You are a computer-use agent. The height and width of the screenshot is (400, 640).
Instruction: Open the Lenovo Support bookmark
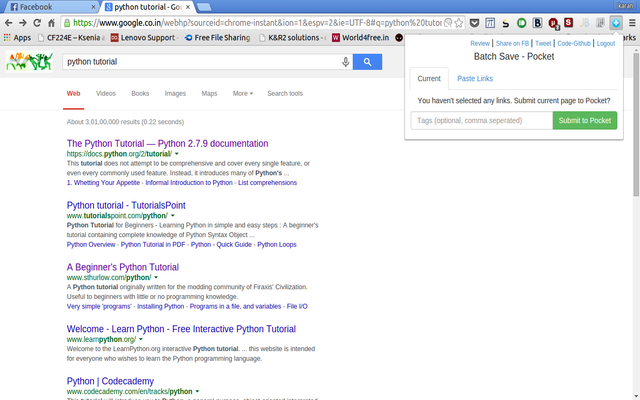point(144,38)
